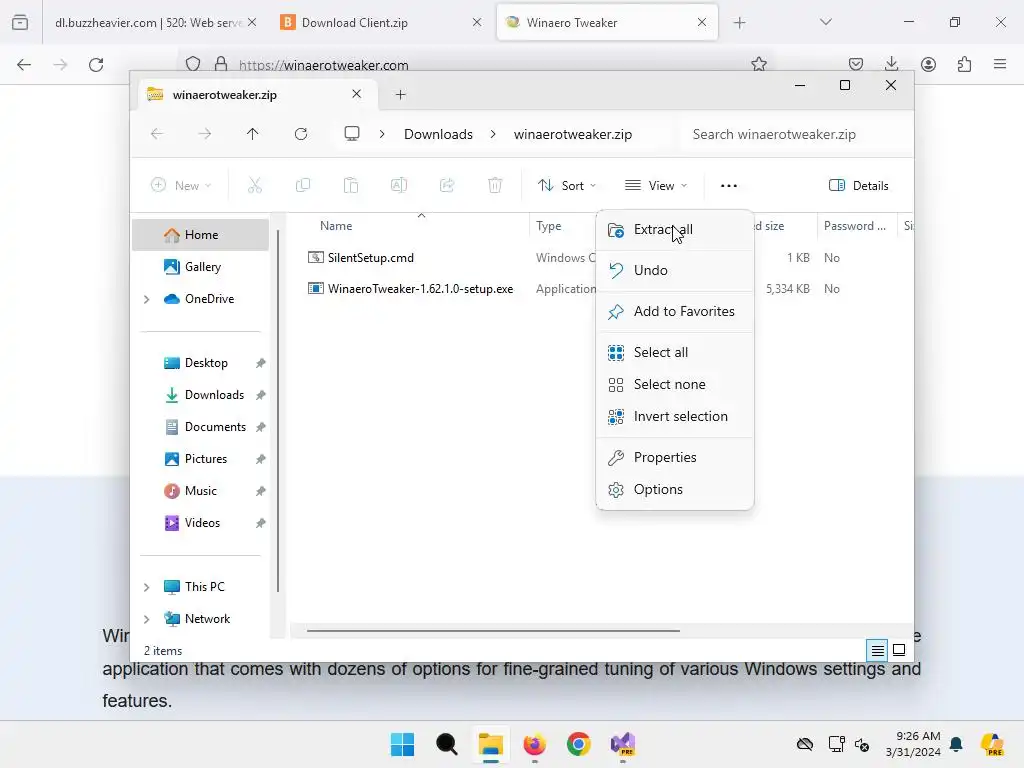Click winaerotweaker.zip breadcrumb segment
1024x768 pixels.
tap(573, 135)
